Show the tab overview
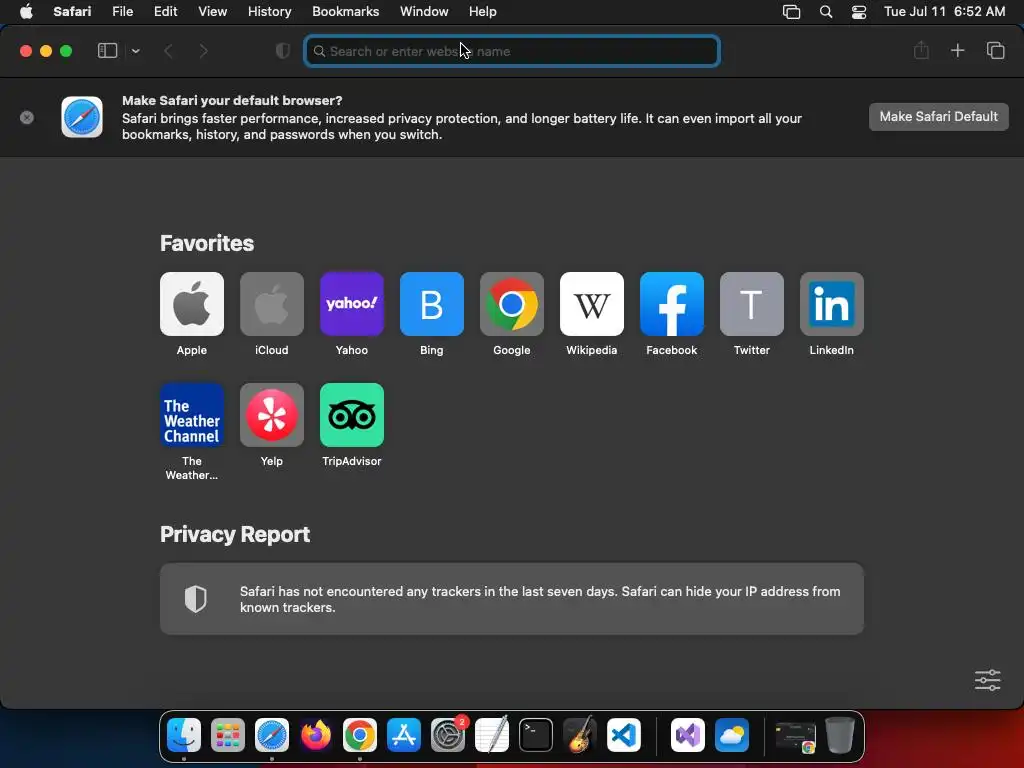This screenshot has width=1024, height=768. pos(995,50)
